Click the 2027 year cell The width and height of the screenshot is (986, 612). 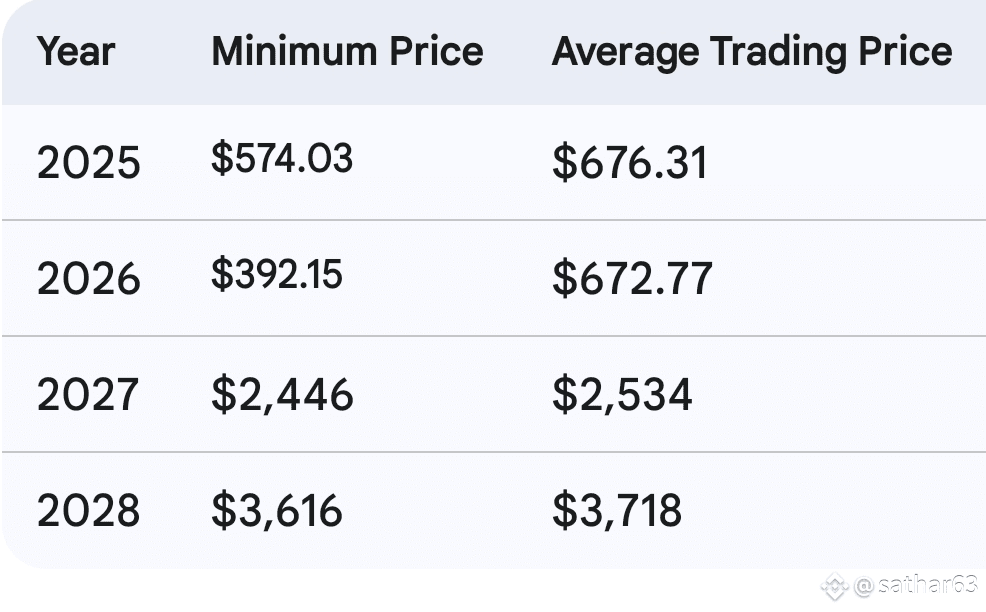pos(89,394)
